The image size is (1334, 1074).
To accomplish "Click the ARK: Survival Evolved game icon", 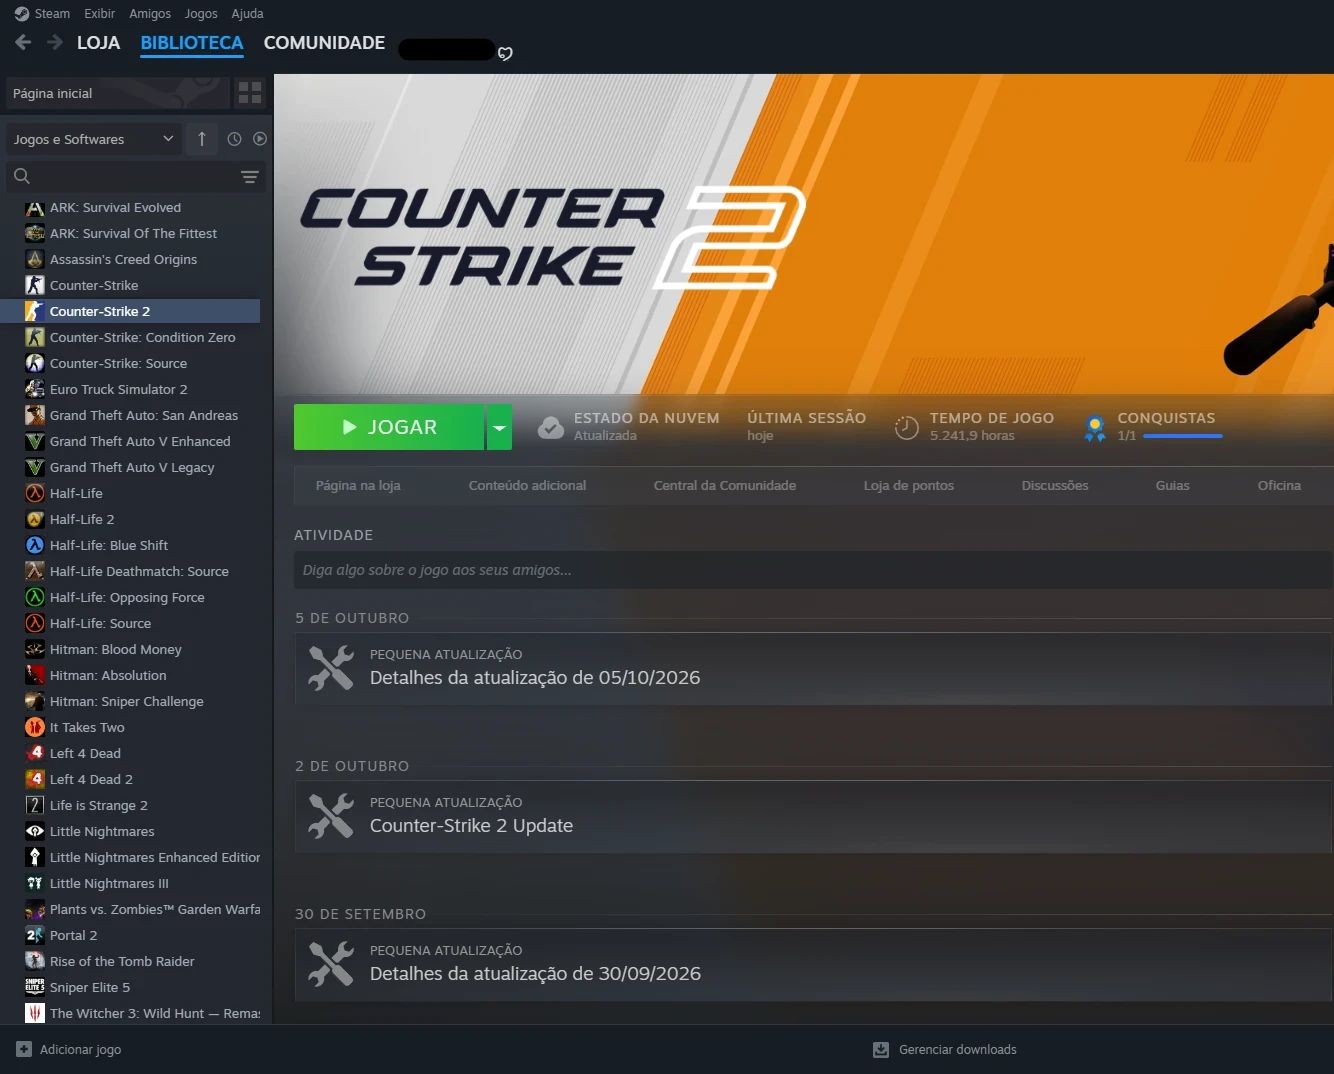I will 35,207.
